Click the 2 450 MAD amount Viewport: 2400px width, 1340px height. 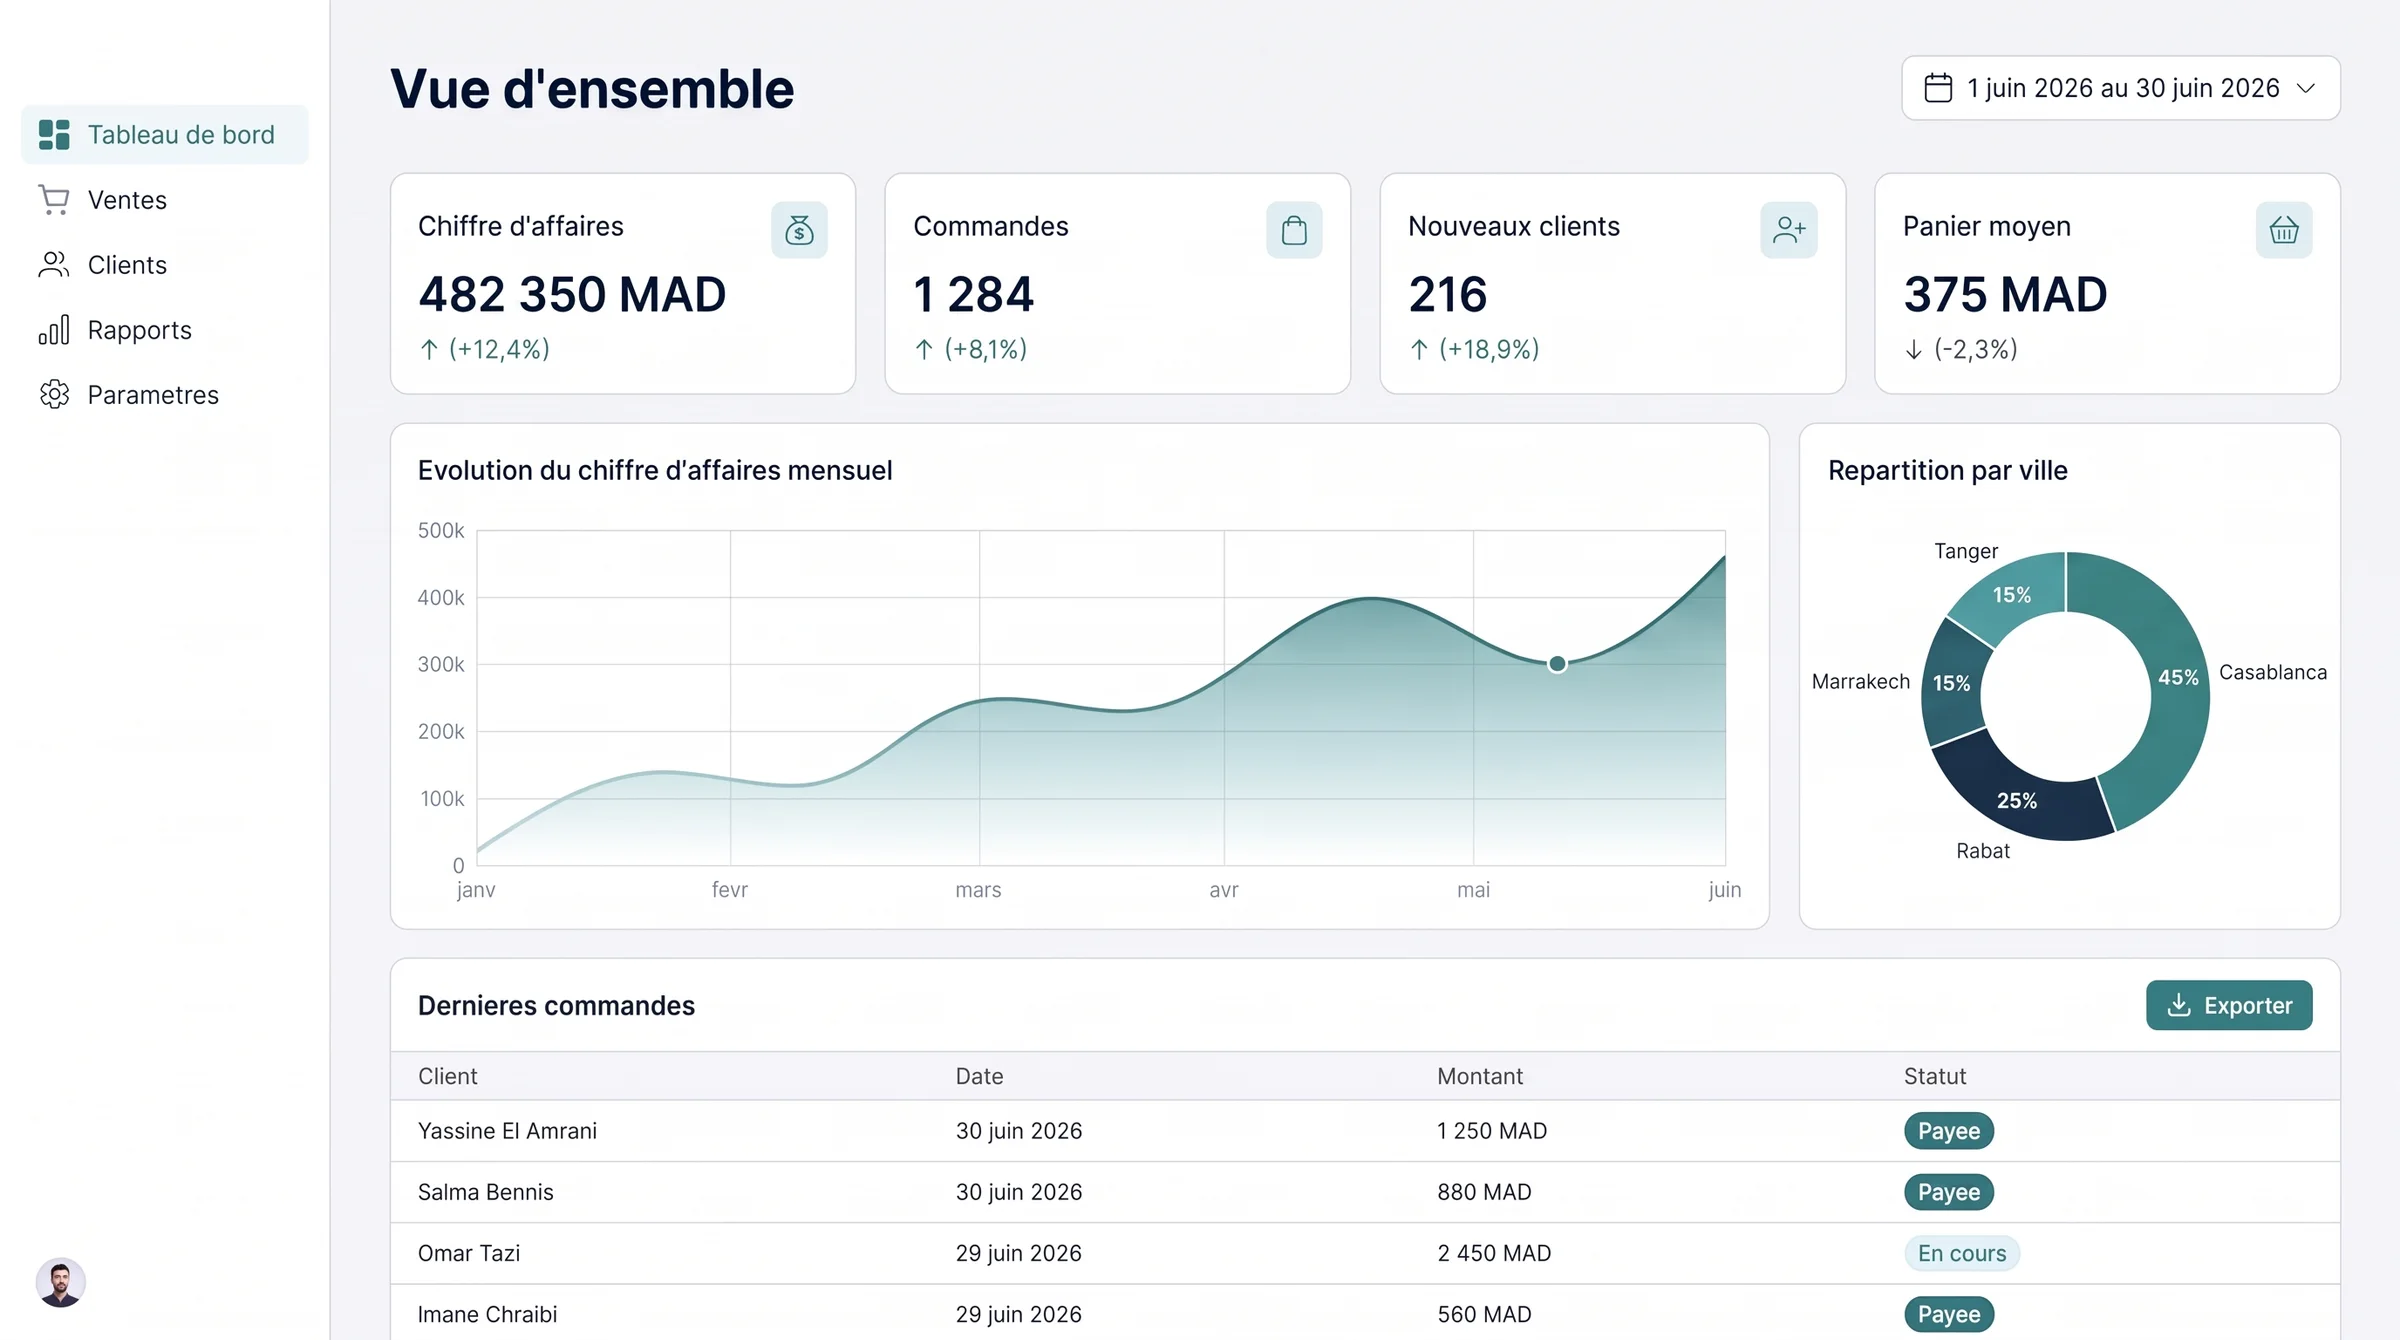1494,1253
